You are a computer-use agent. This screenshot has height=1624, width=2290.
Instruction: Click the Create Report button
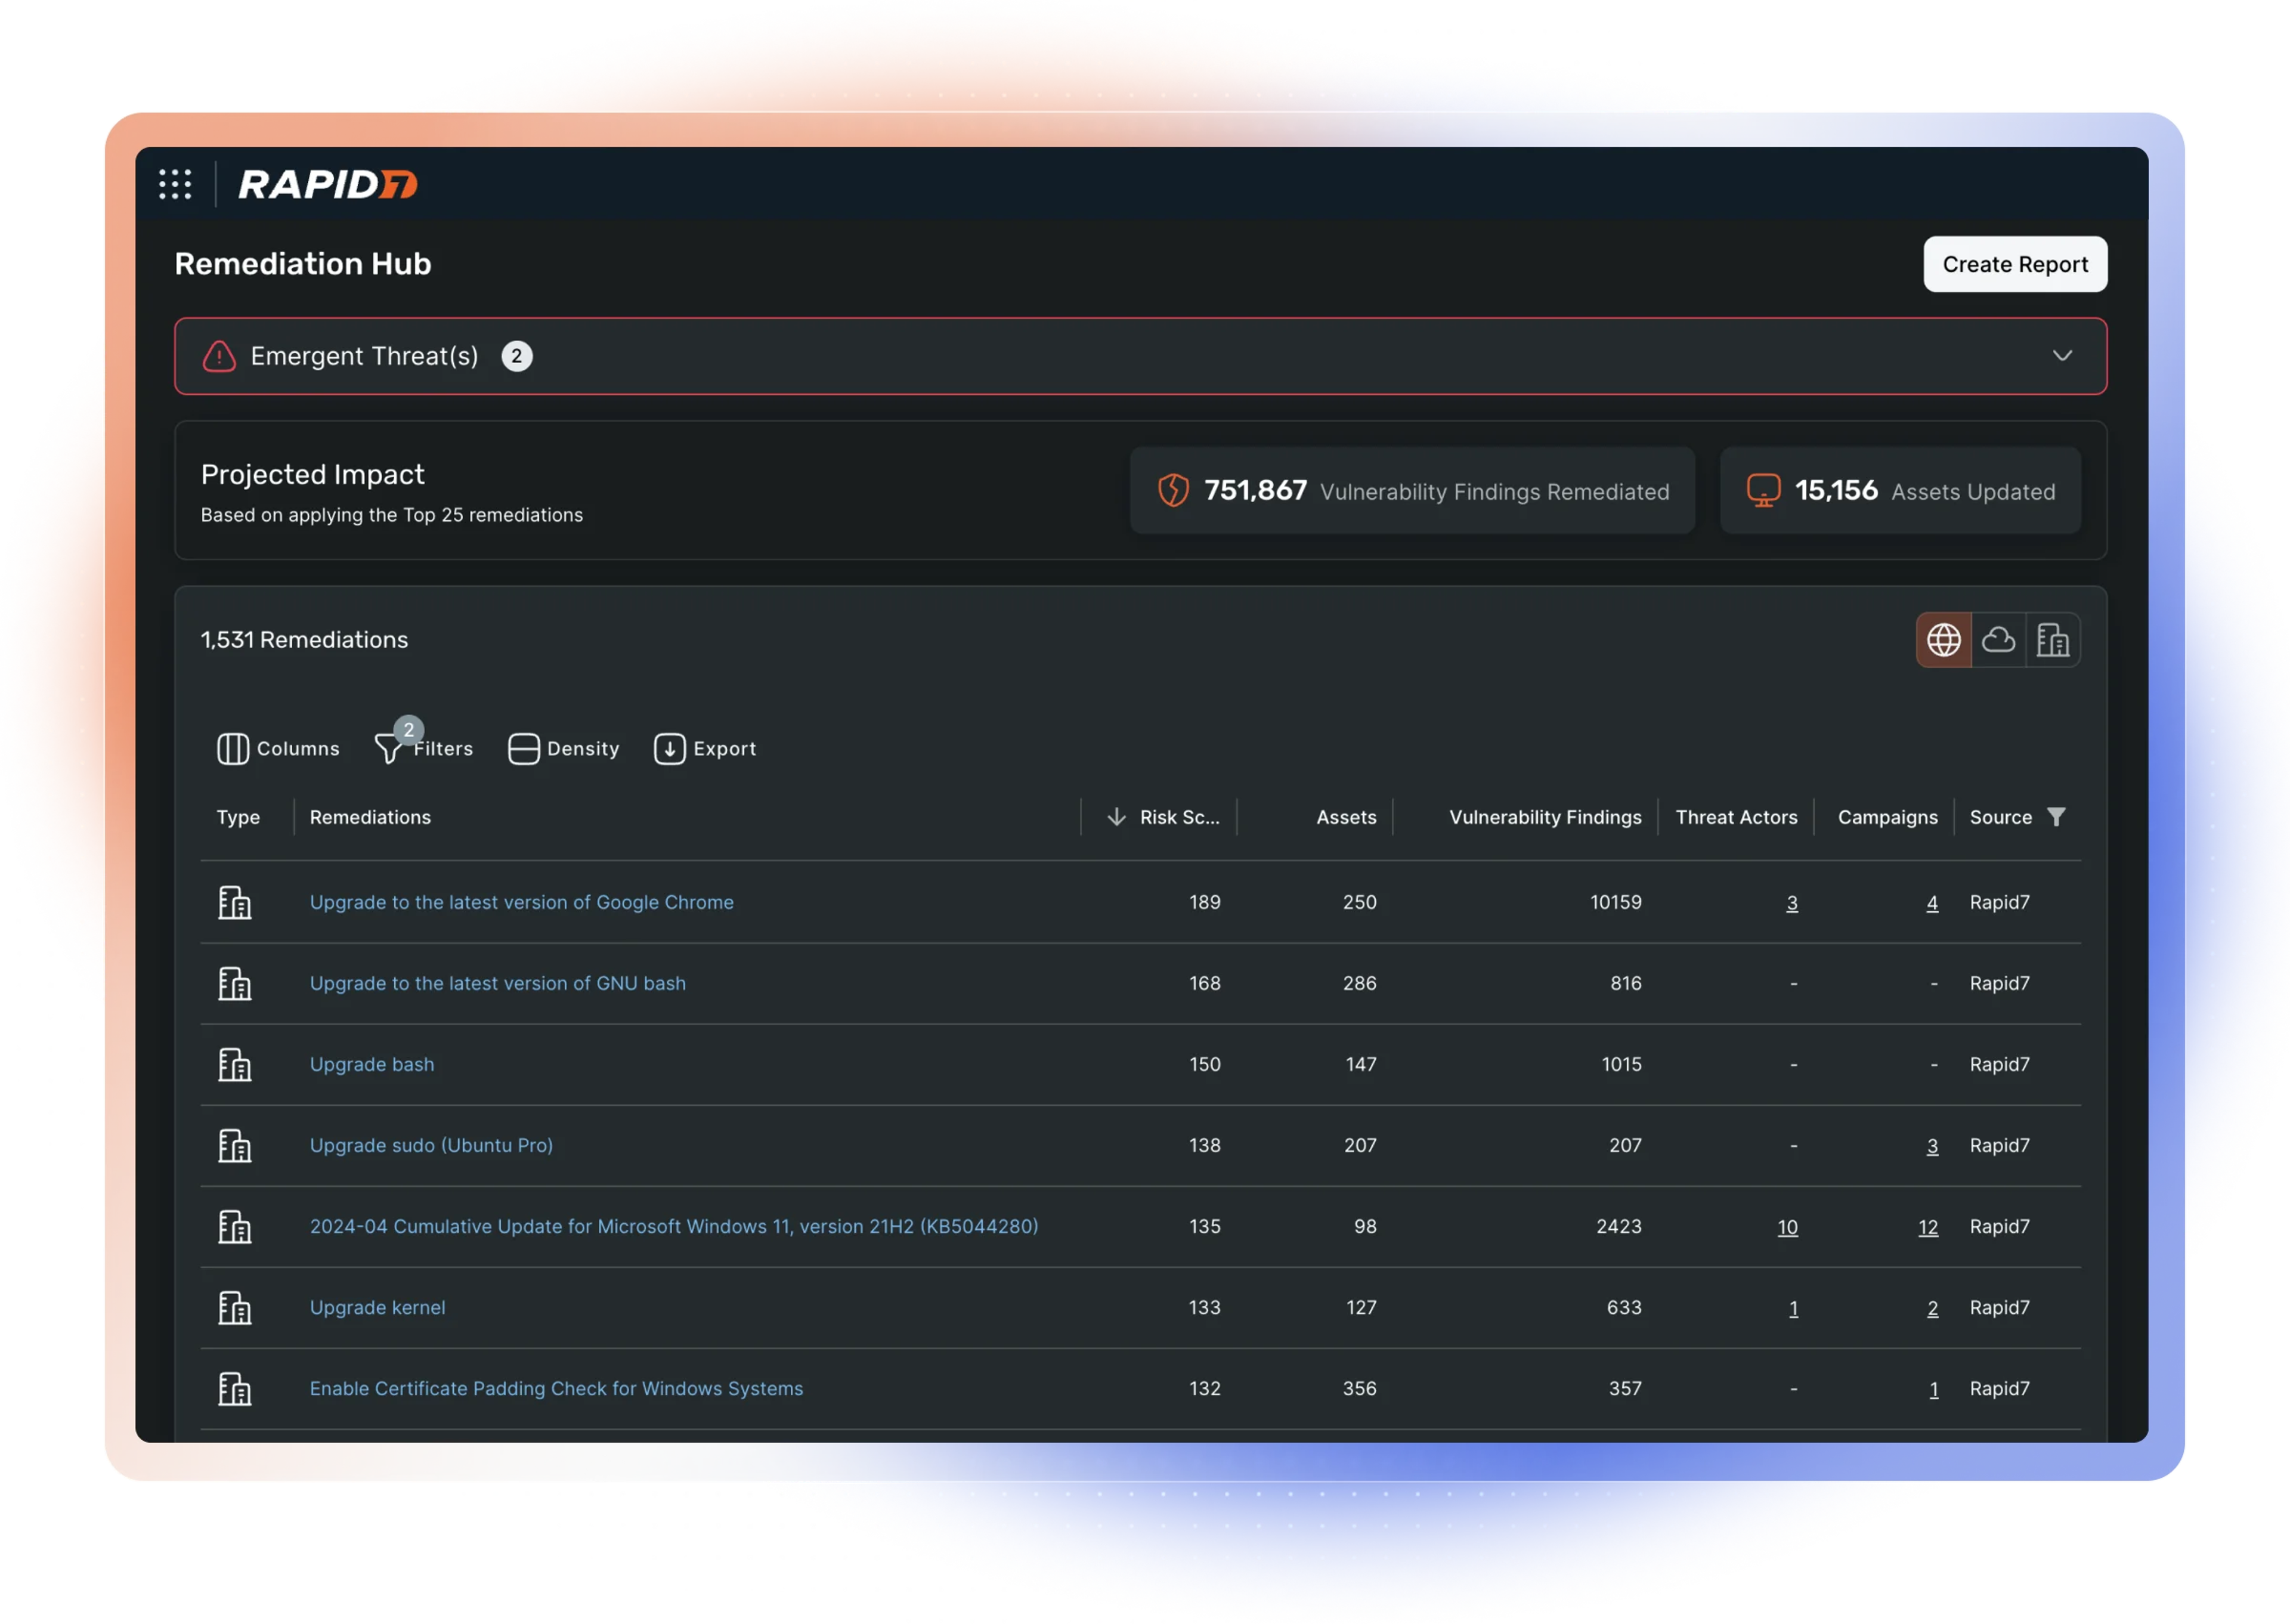click(x=2014, y=264)
